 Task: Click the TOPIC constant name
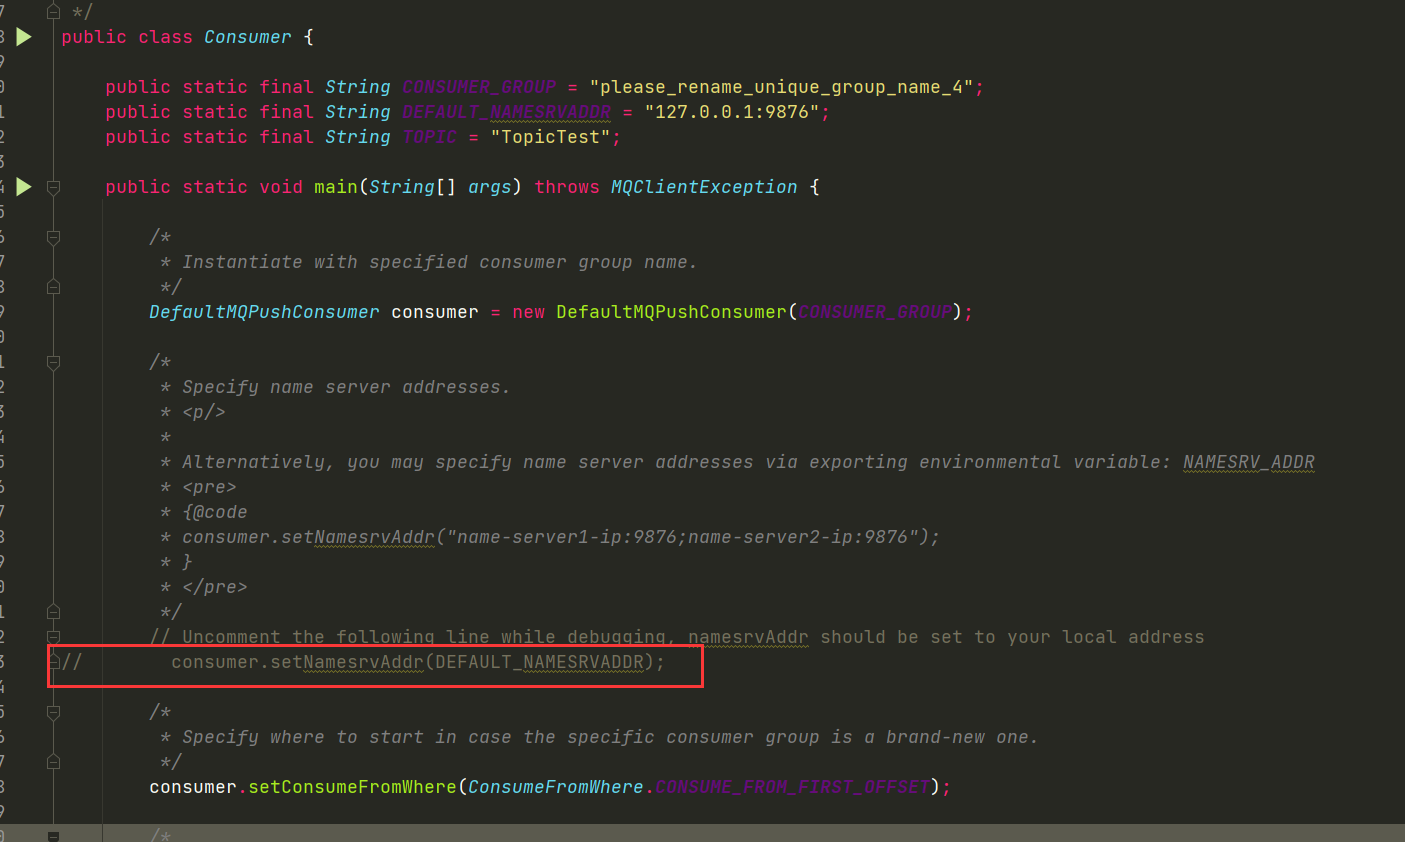click(x=429, y=137)
